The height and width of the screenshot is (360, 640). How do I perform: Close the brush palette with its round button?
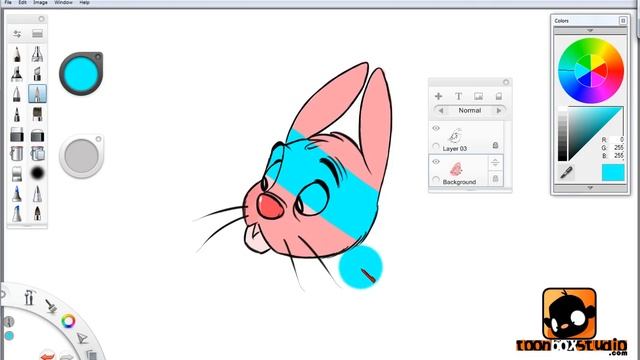pos(41,19)
